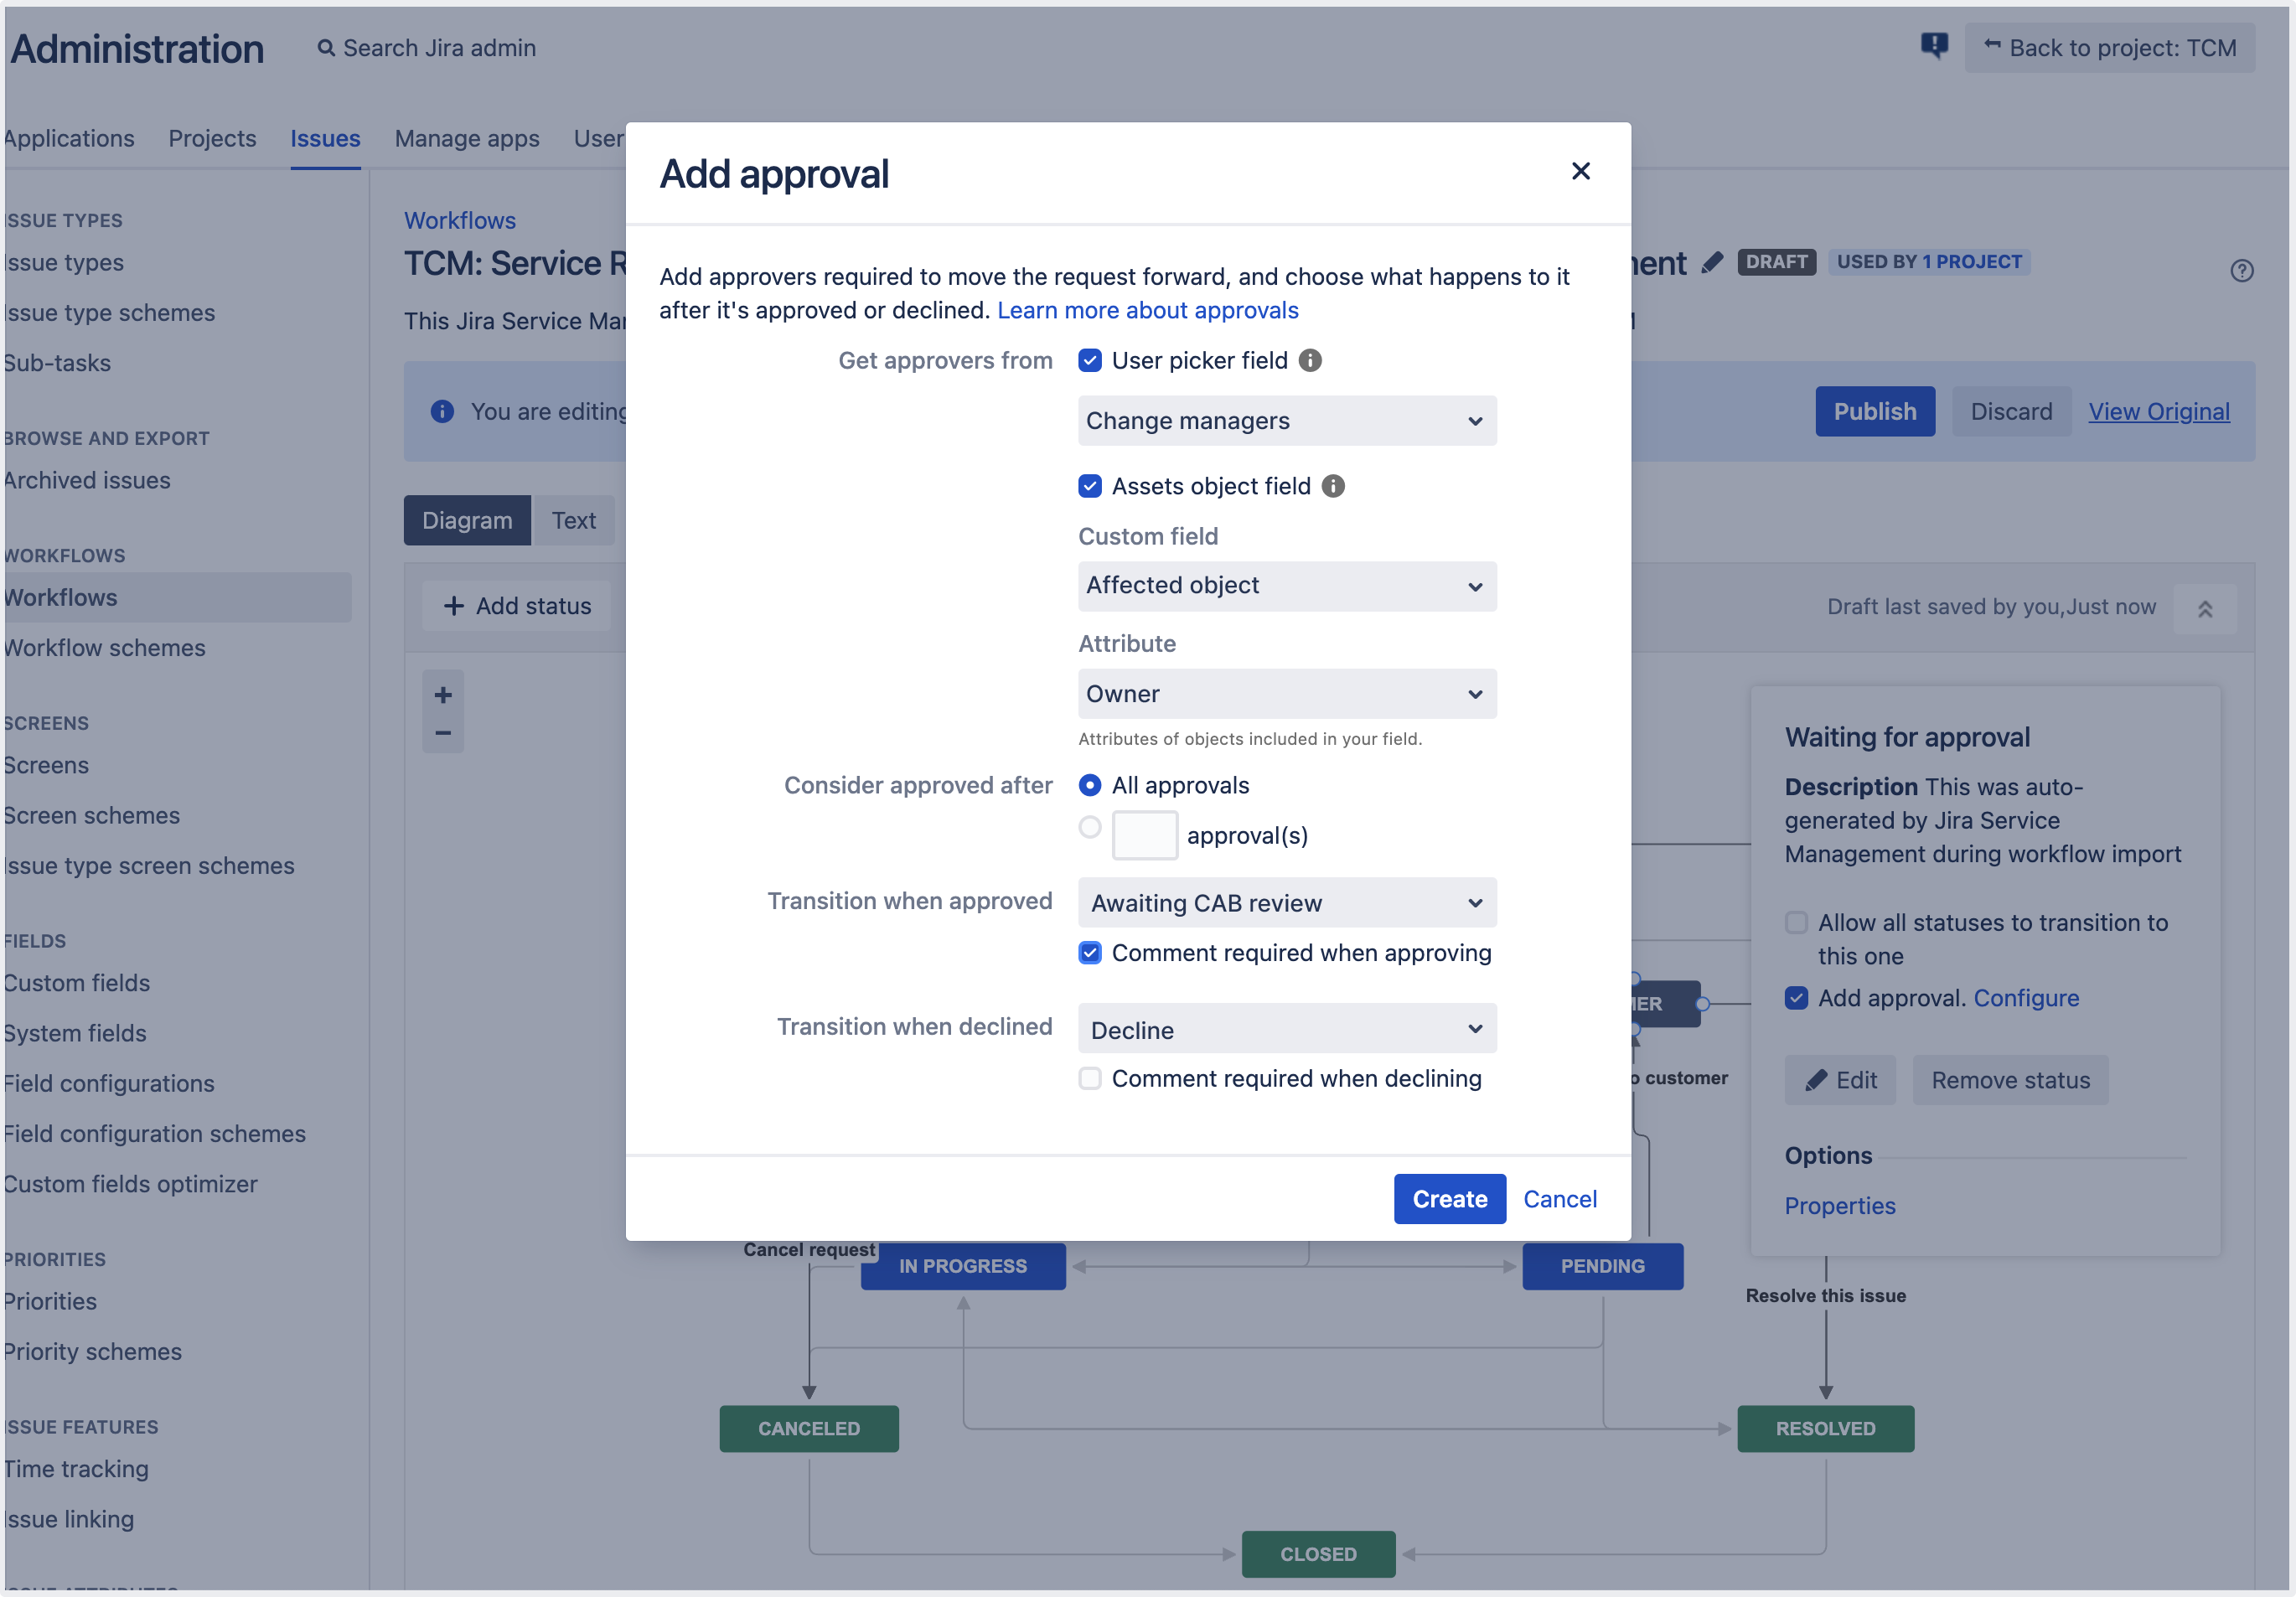Image resolution: width=2296 pixels, height=1597 pixels.
Task: Open the help question mark icon
Action: (x=2241, y=271)
